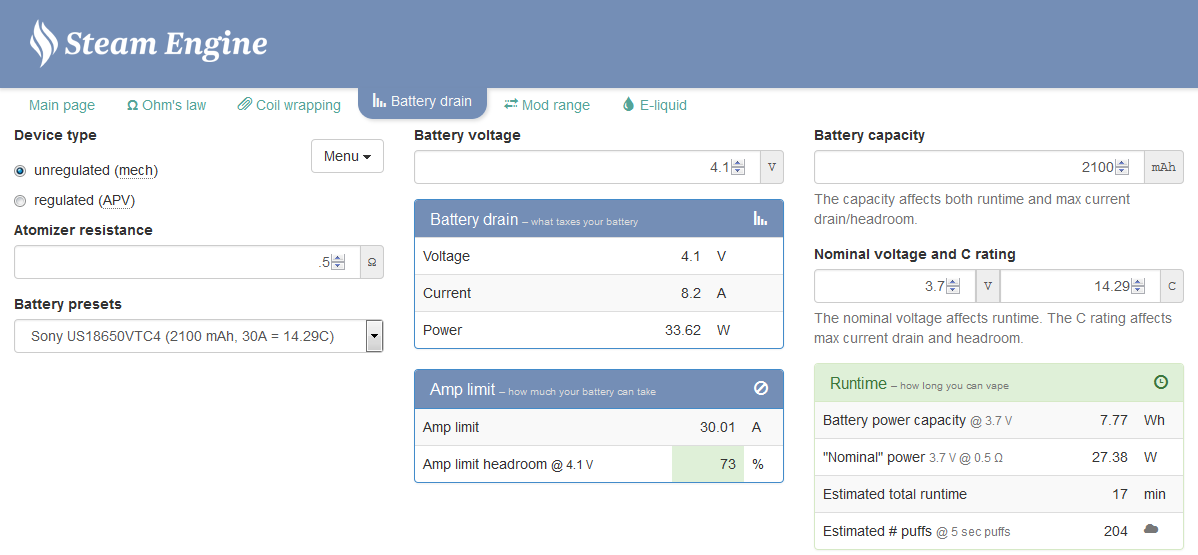Click the ohm unit icon beside atomizer resistance
This screenshot has width=1198, height=555.
(x=371, y=263)
